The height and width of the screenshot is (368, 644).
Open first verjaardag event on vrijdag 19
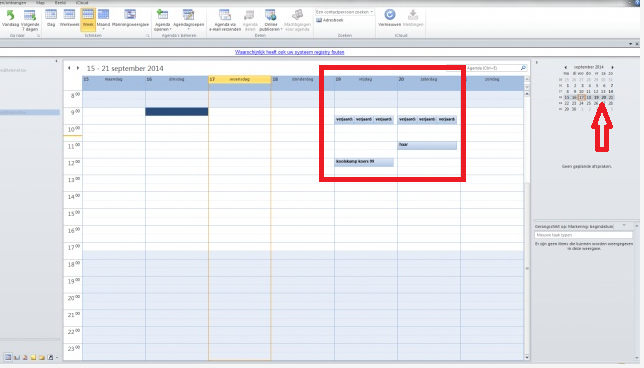(x=344, y=120)
